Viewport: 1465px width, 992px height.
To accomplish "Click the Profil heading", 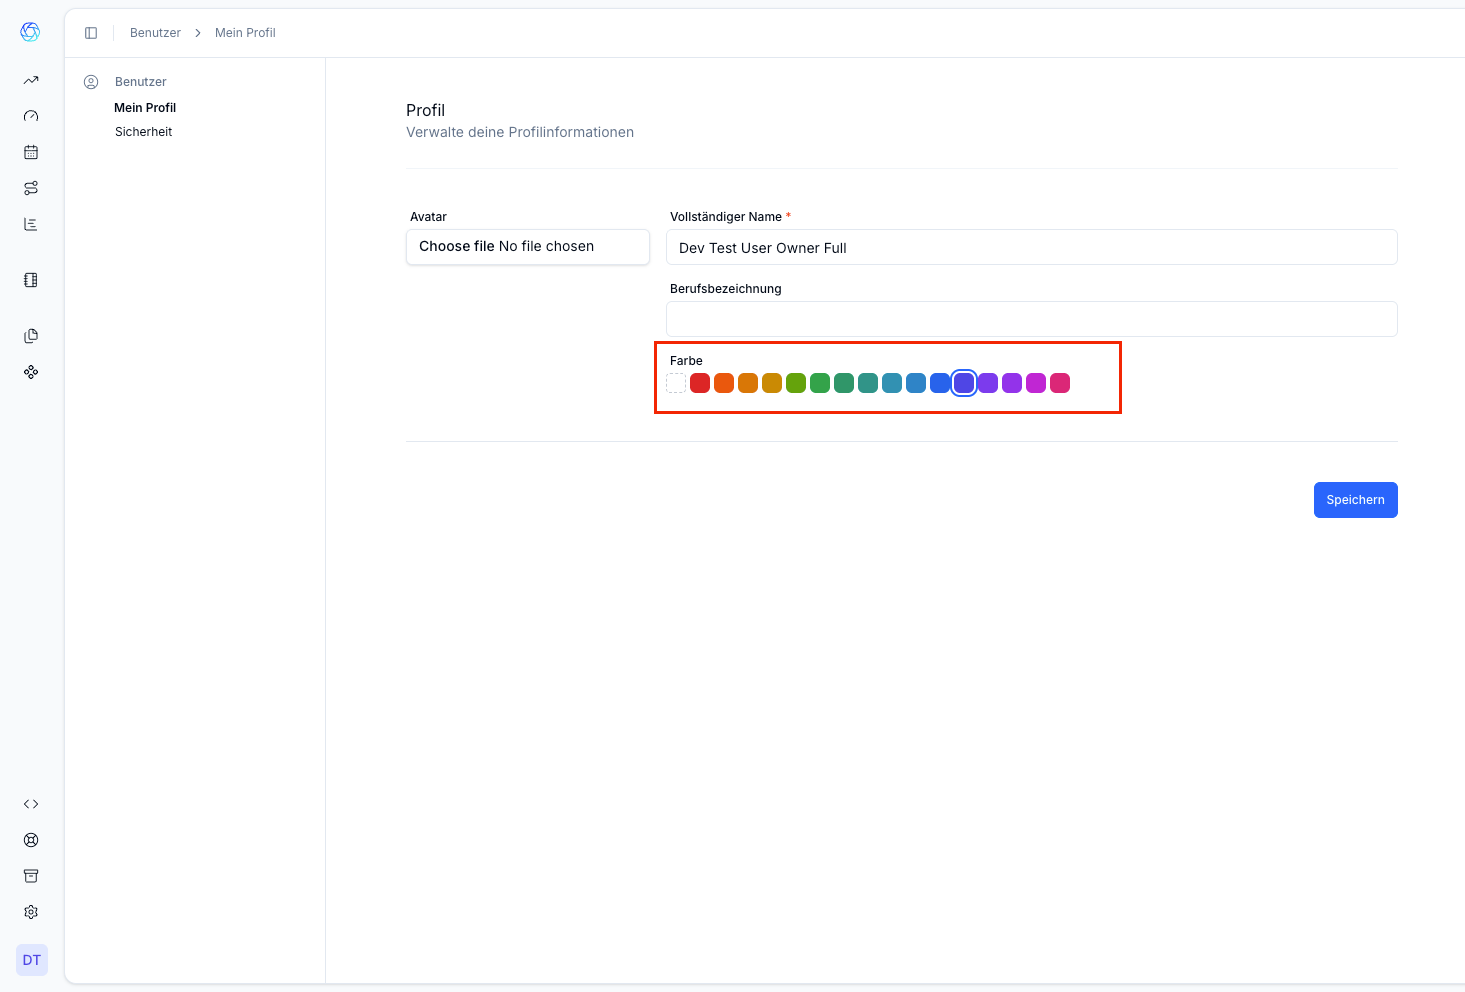I will [x=425, y=110].
